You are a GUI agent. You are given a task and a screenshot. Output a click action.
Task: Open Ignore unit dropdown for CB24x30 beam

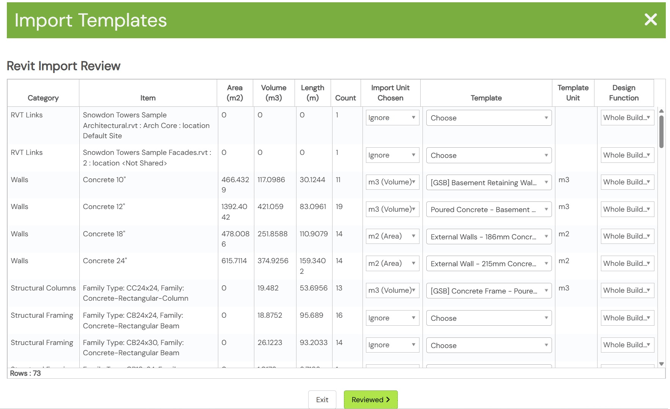[x=392, y=345]
